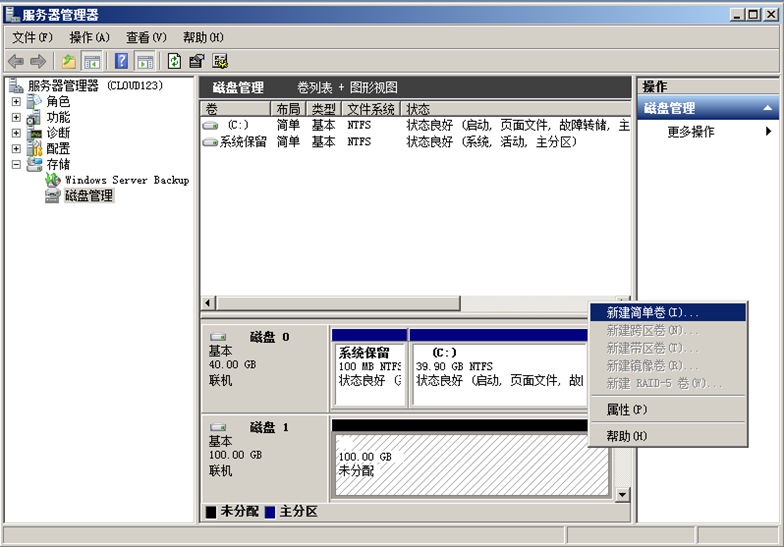Open the 查看(V) menu

[145, 37]
